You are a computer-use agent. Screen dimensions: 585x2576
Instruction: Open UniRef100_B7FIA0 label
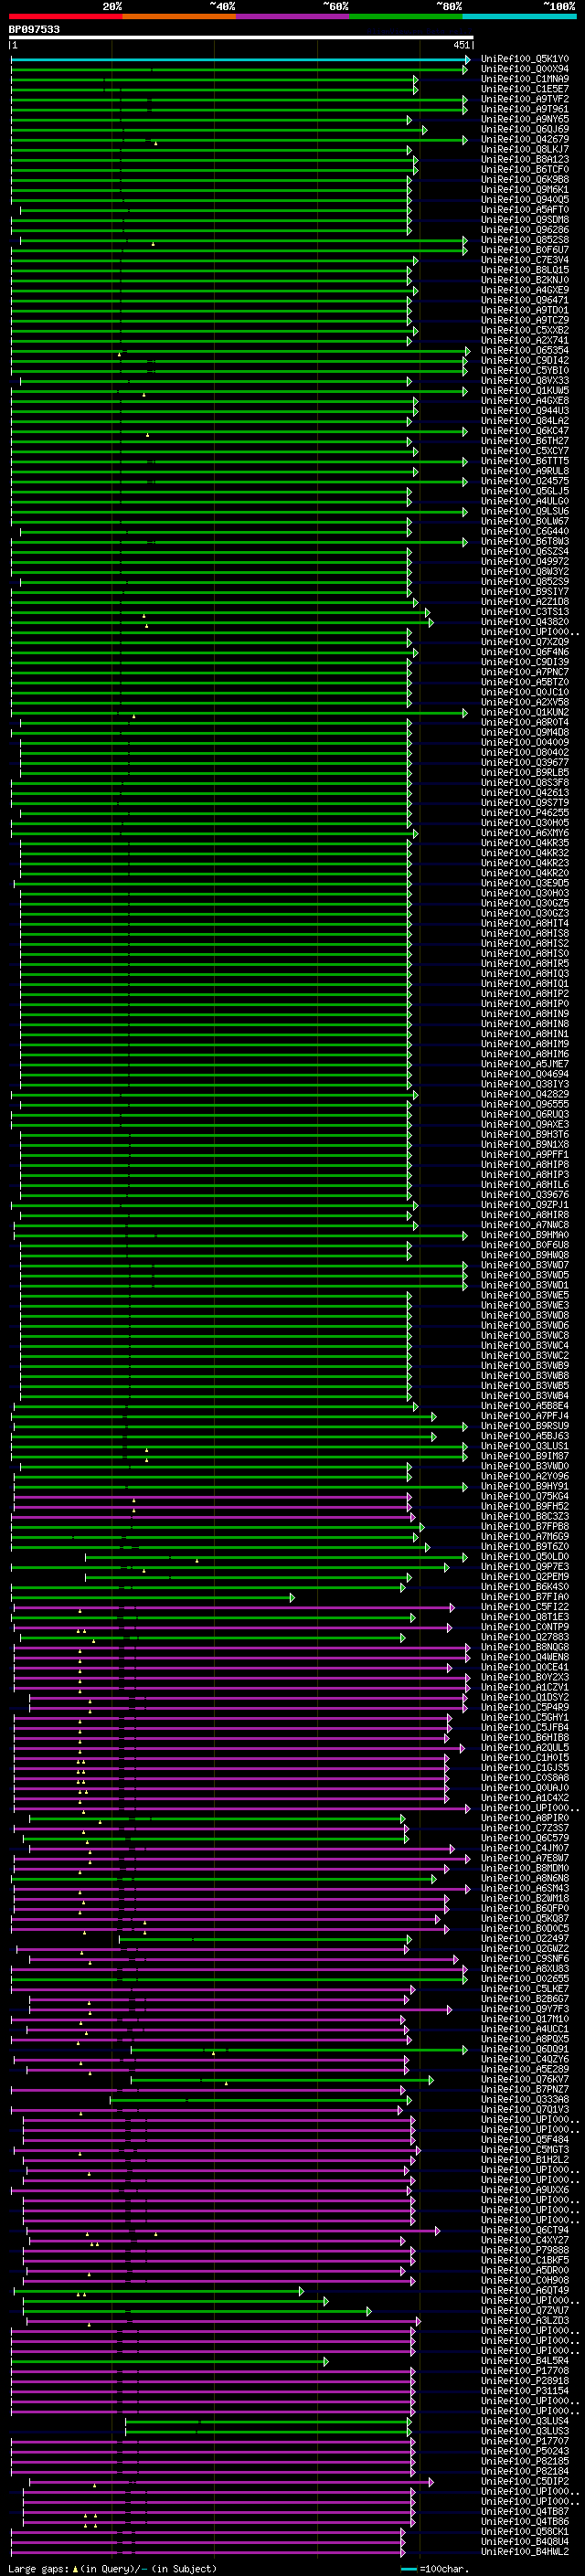pos(524,1597)
